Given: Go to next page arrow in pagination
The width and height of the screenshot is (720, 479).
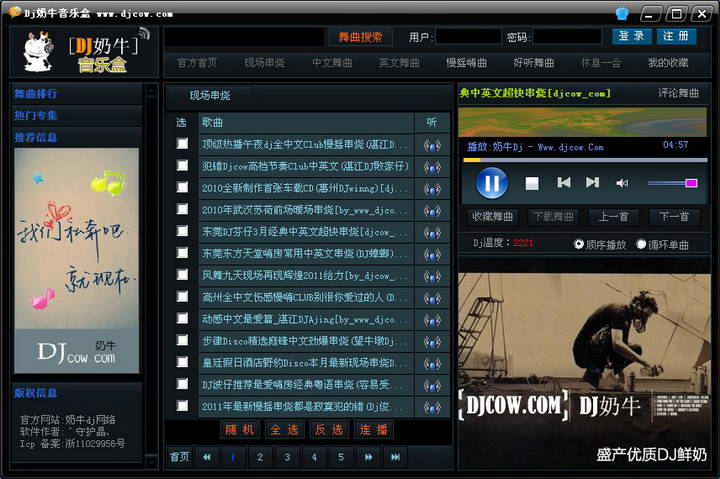Looking at the screenshot, I should (368, 457).
